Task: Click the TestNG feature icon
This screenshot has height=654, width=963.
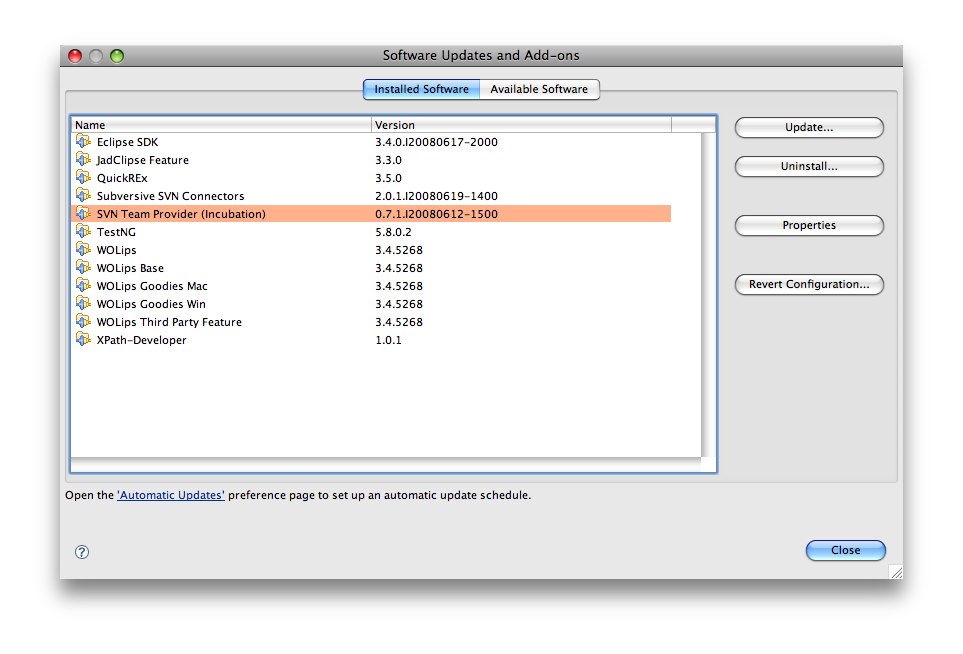Action: [x=83, y=231]
